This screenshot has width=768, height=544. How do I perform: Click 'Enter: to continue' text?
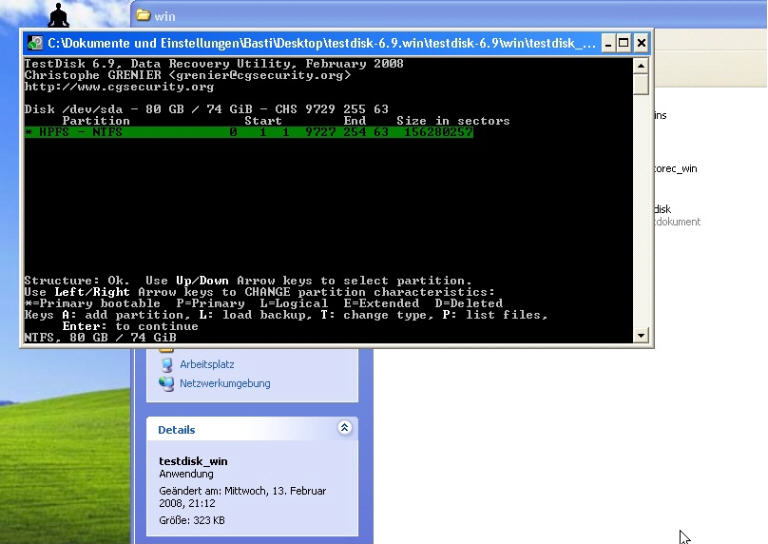[130, 326]
